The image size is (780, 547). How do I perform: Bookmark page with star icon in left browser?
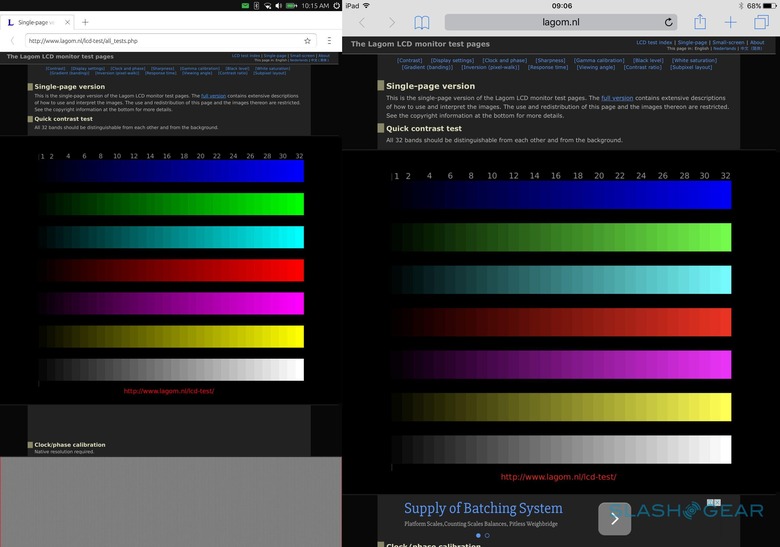click(x=307, y=41)
